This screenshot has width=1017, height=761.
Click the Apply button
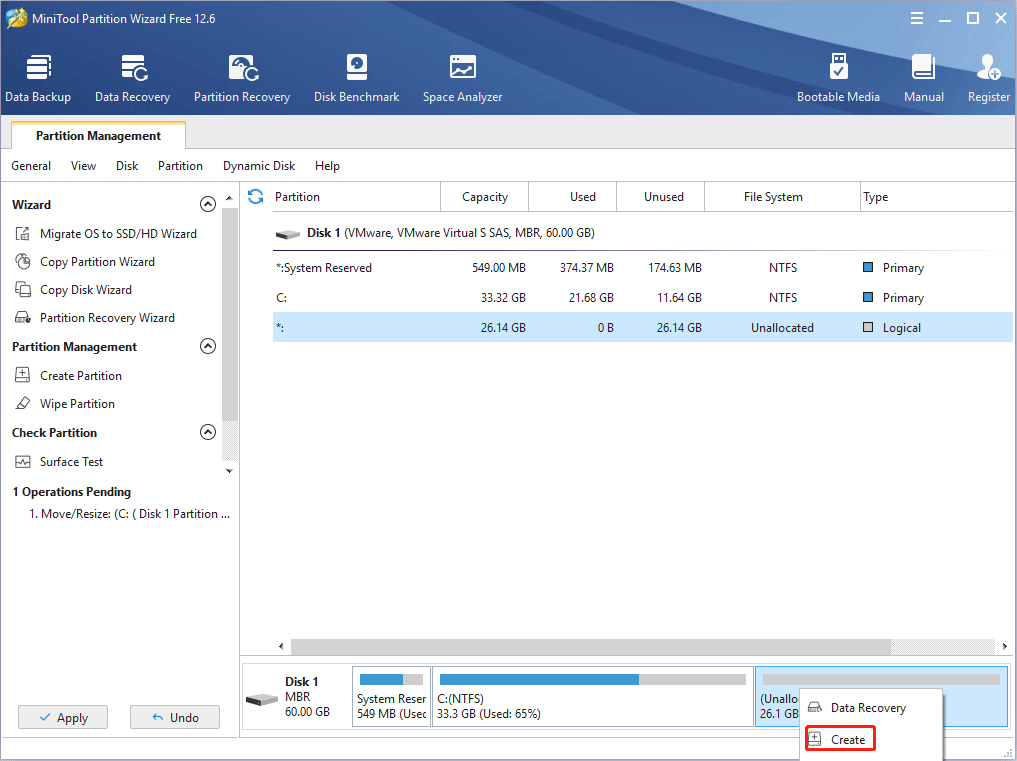[63, 718]
